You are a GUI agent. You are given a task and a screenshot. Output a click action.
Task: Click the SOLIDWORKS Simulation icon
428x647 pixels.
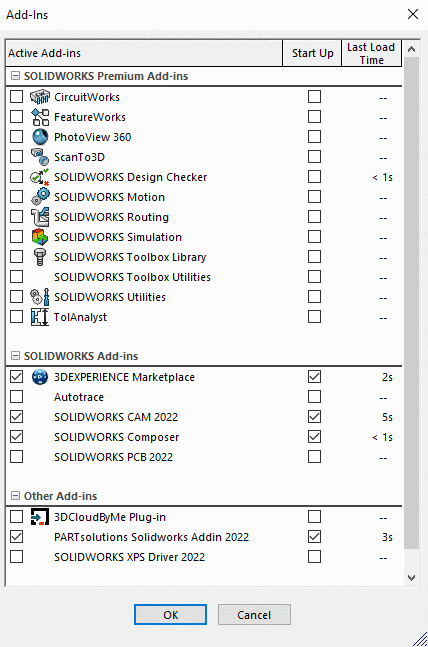pyautogui.click(x=40, y=237)
